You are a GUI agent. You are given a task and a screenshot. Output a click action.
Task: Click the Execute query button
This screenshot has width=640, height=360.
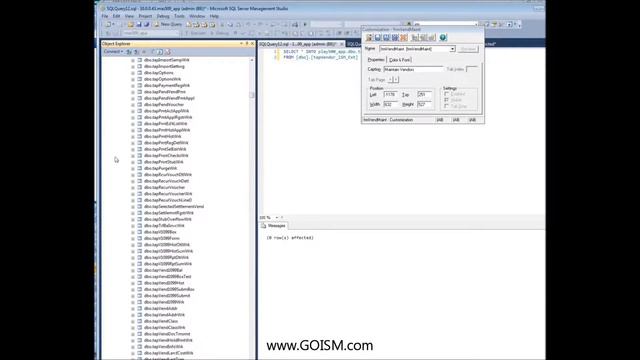[x=195, y=33]
